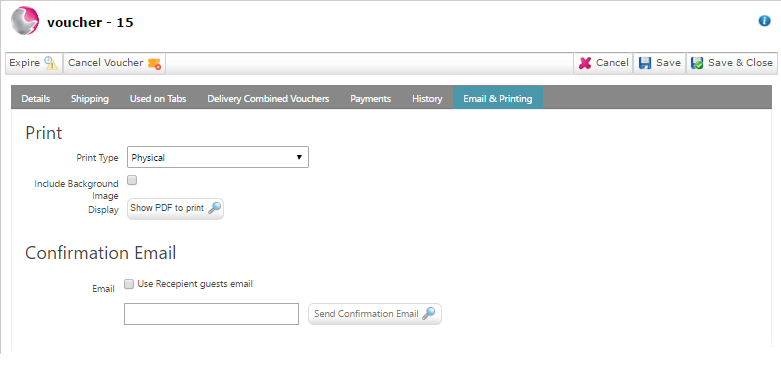Click the blue info icon
The image size is (781, 382).
pyautogui.click(x=764, y=21)
